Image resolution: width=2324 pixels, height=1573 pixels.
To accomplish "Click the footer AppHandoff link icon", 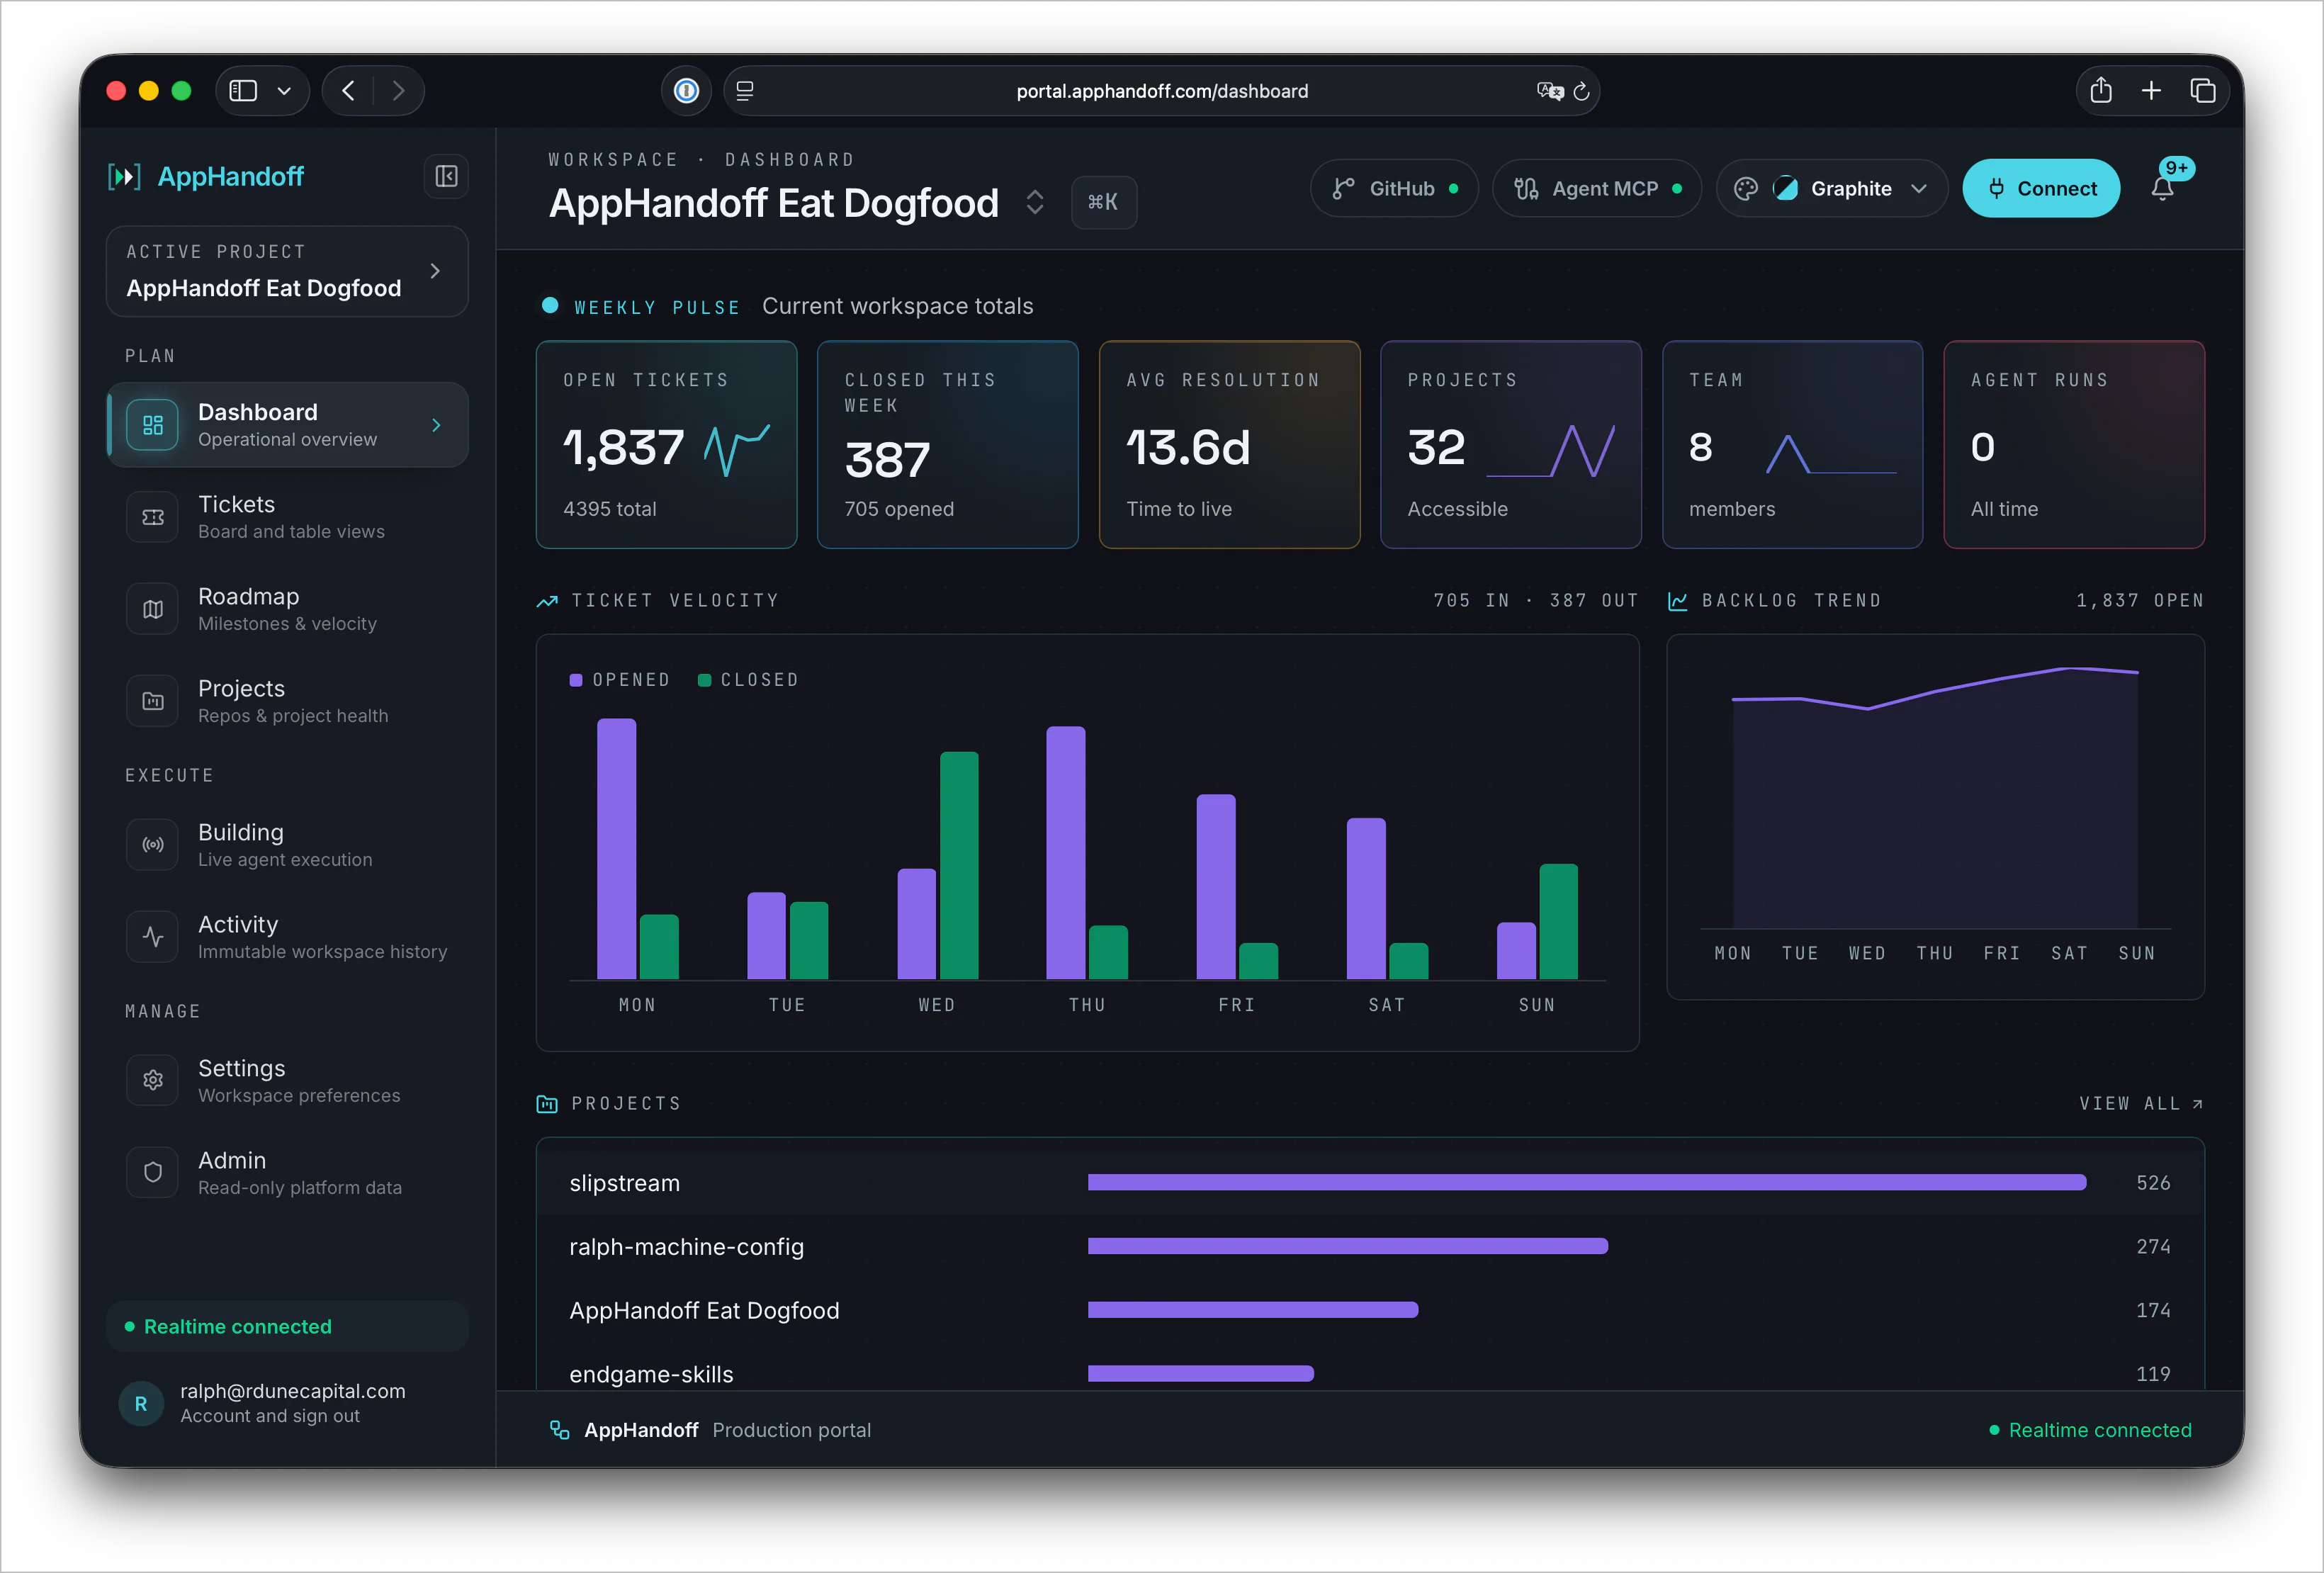I will [x=560, y=1430].
